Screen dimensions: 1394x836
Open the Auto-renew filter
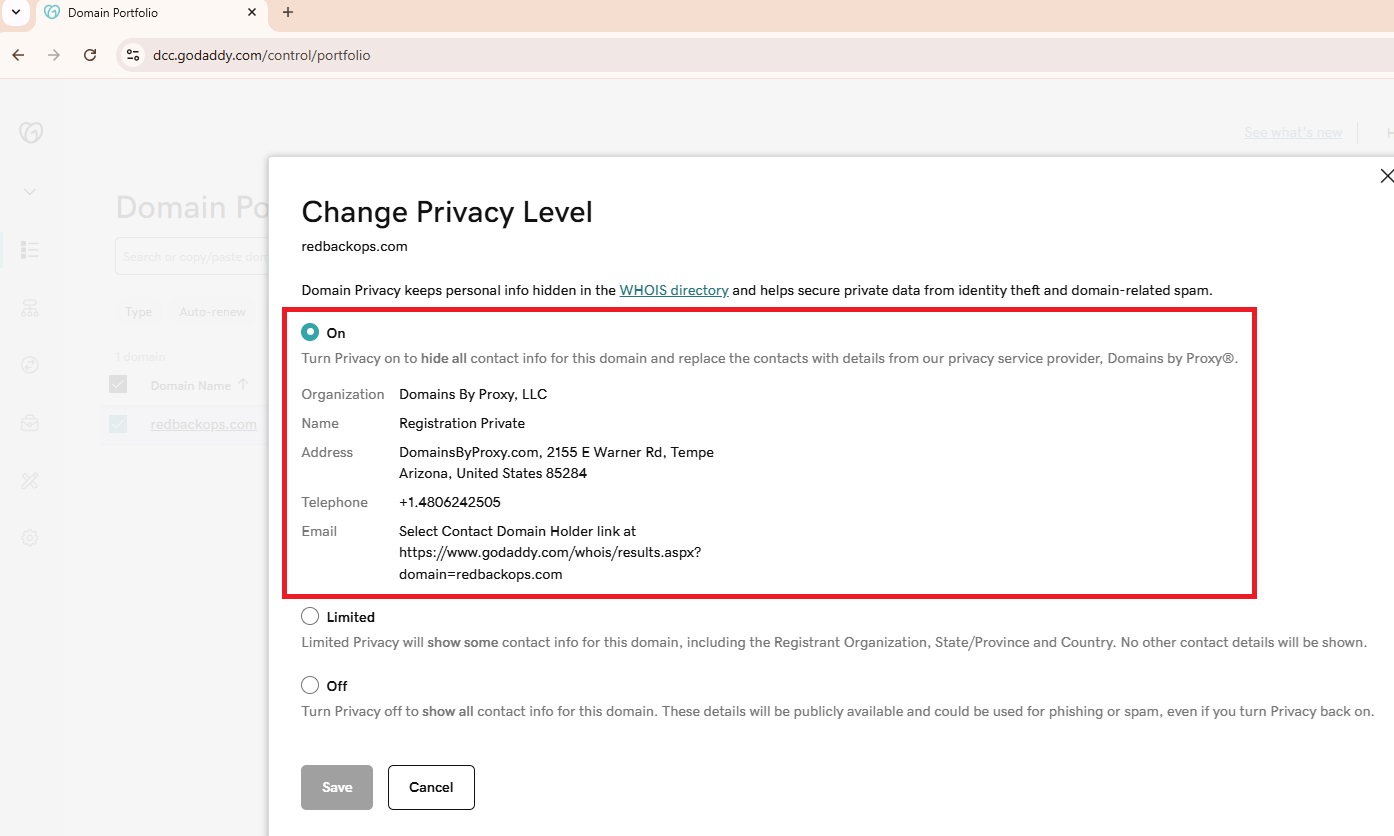pyautogui.click(x=212, y=312)
